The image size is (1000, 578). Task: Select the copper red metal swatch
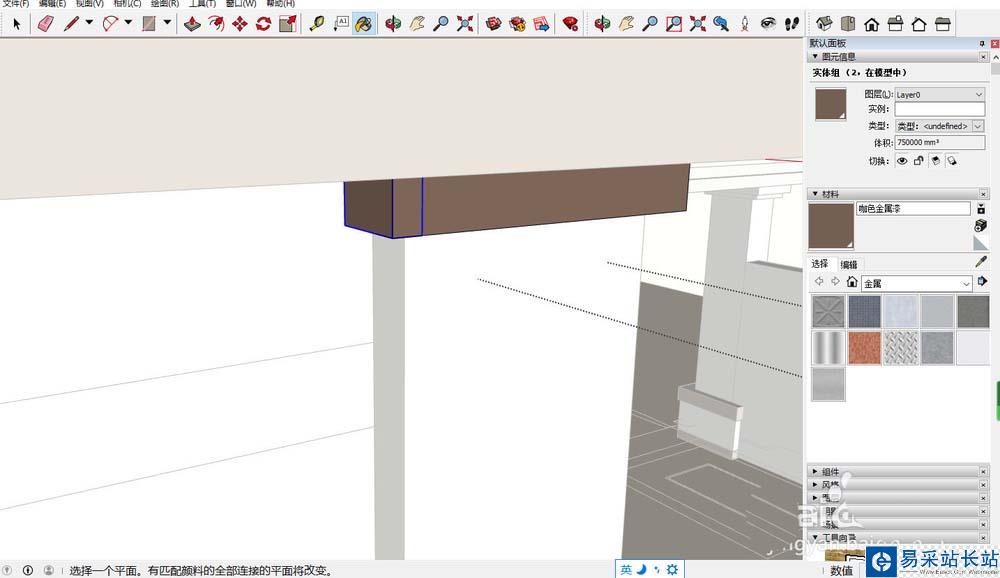click(x=864, y=347)
